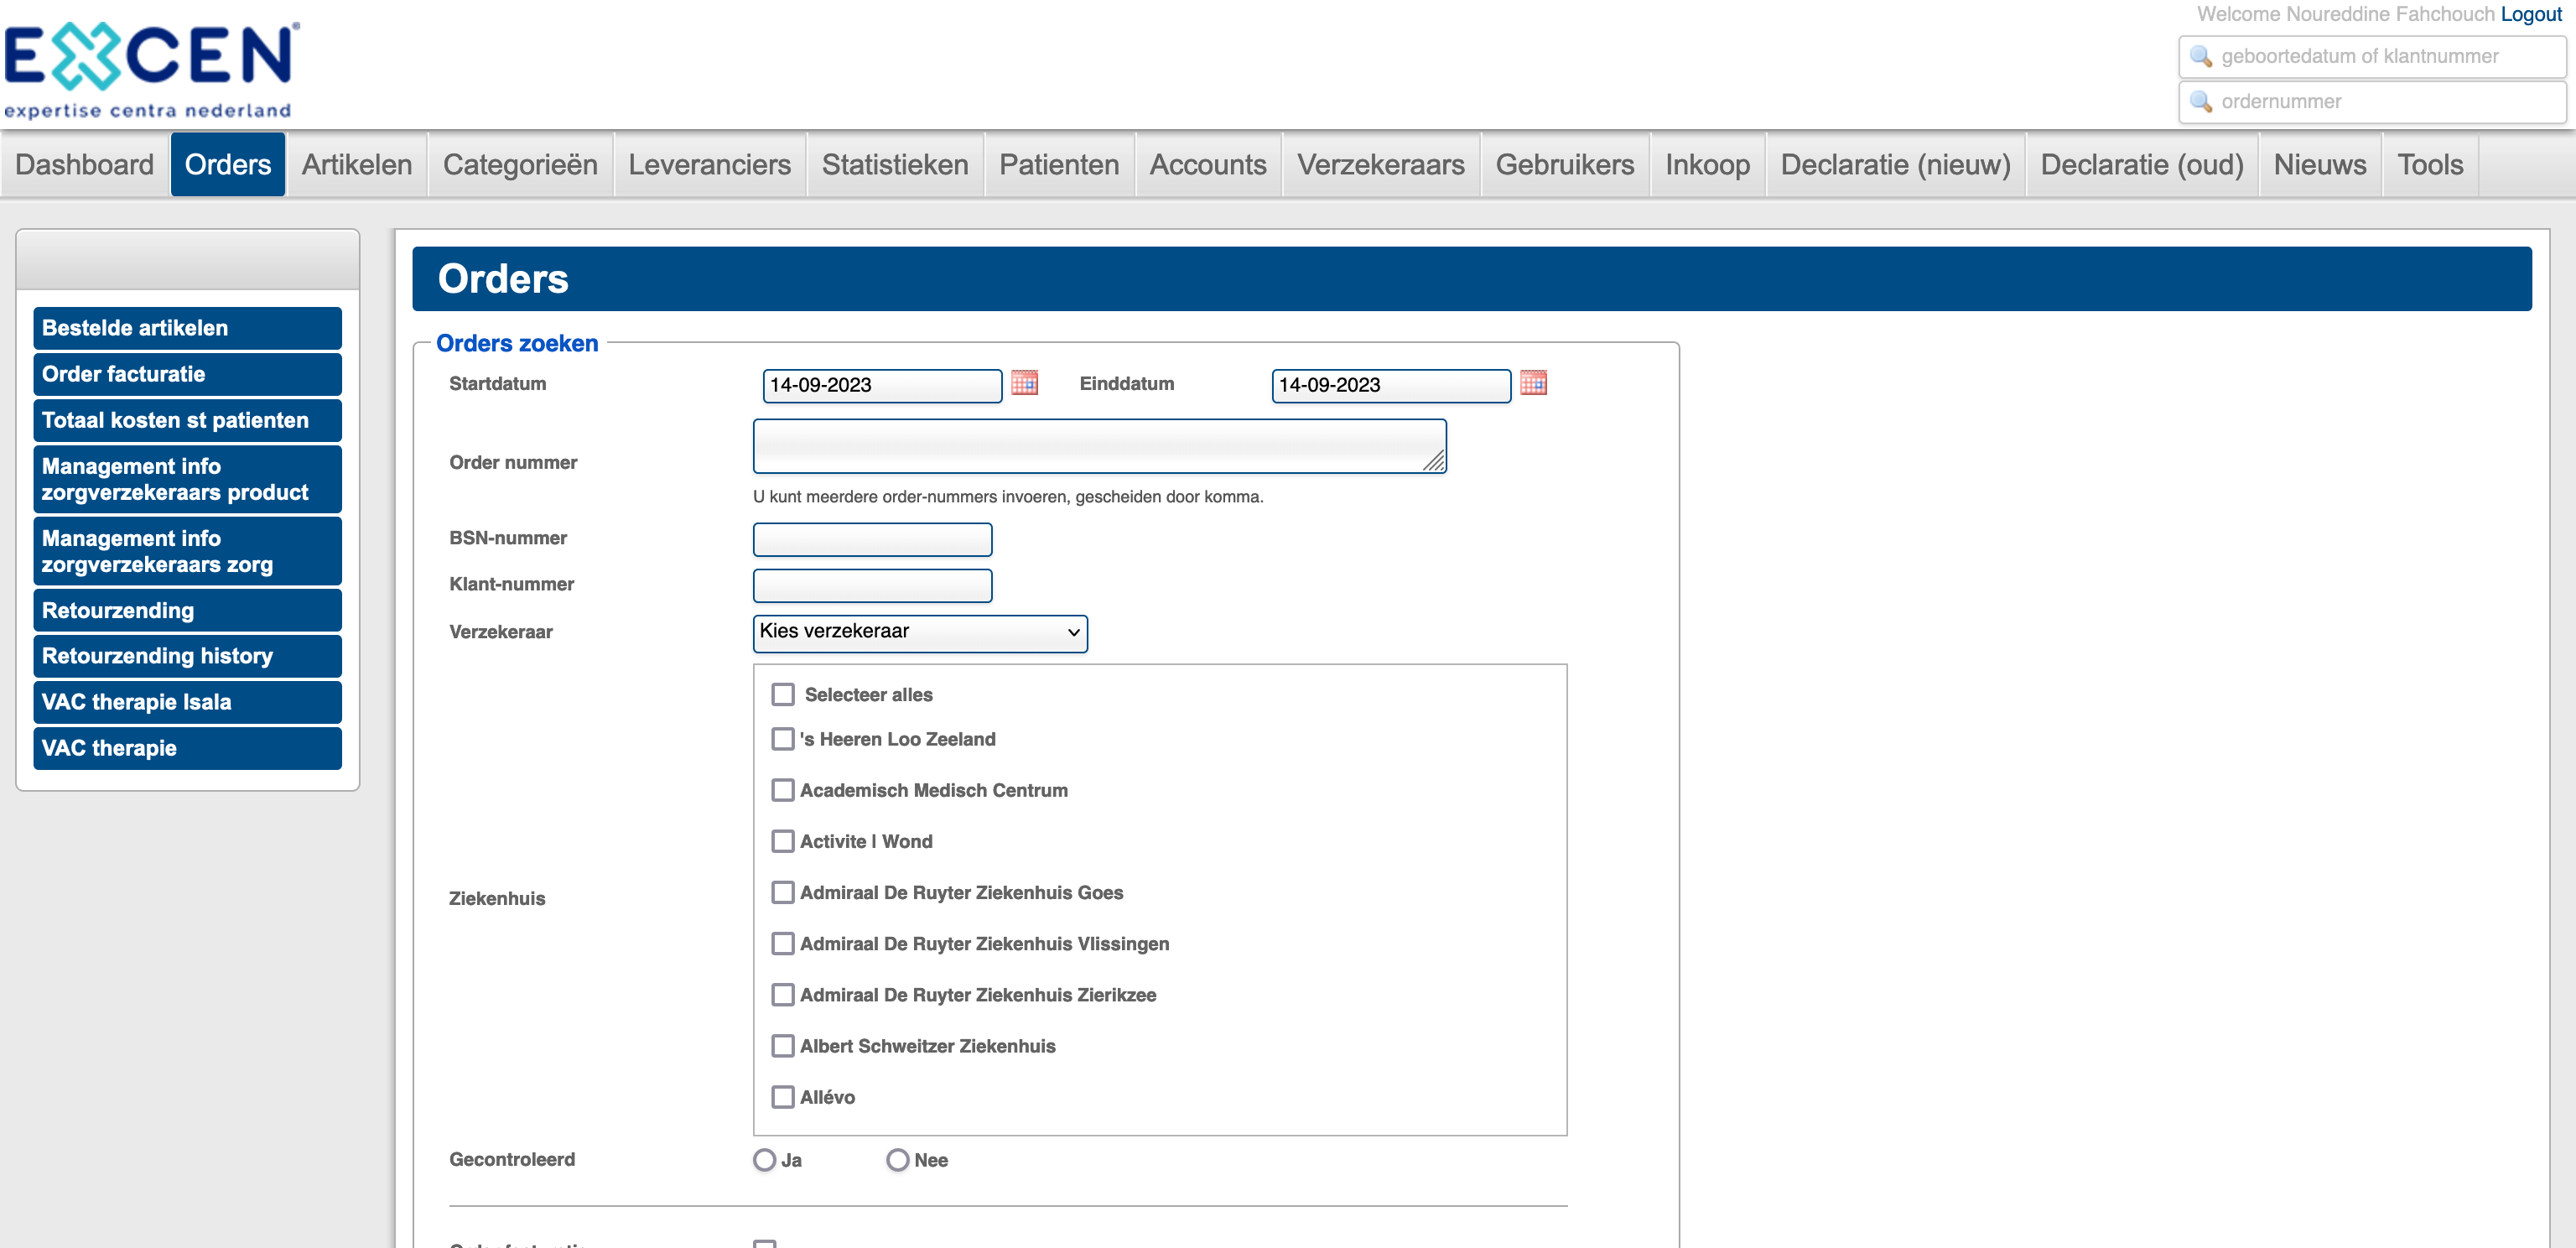This screenshot has height=1248, width=2576.
Task: Click the BSN-nummer input field
Action: coord(872,540)
